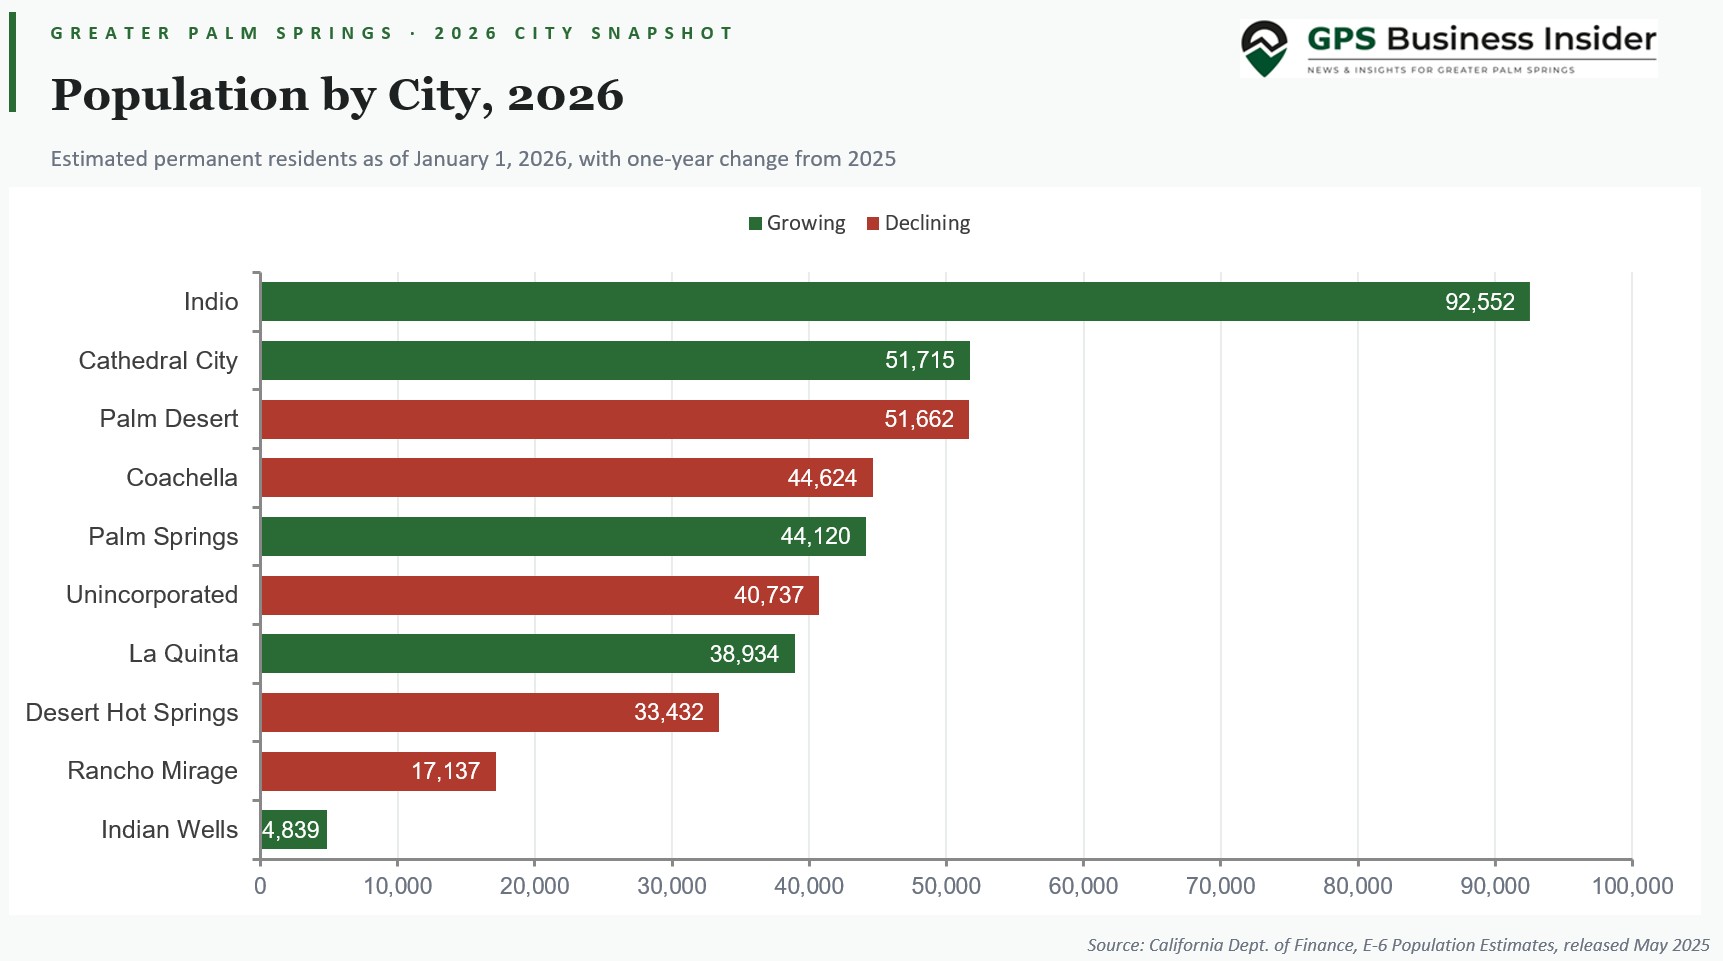Select the Unincorporated axis label
The width and height of the screenshot is (1723, 961).
click(152, 595)
